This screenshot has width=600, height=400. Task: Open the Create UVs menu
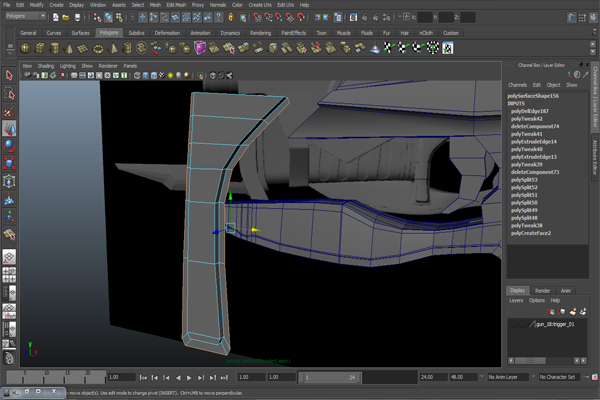pos(260,5)
